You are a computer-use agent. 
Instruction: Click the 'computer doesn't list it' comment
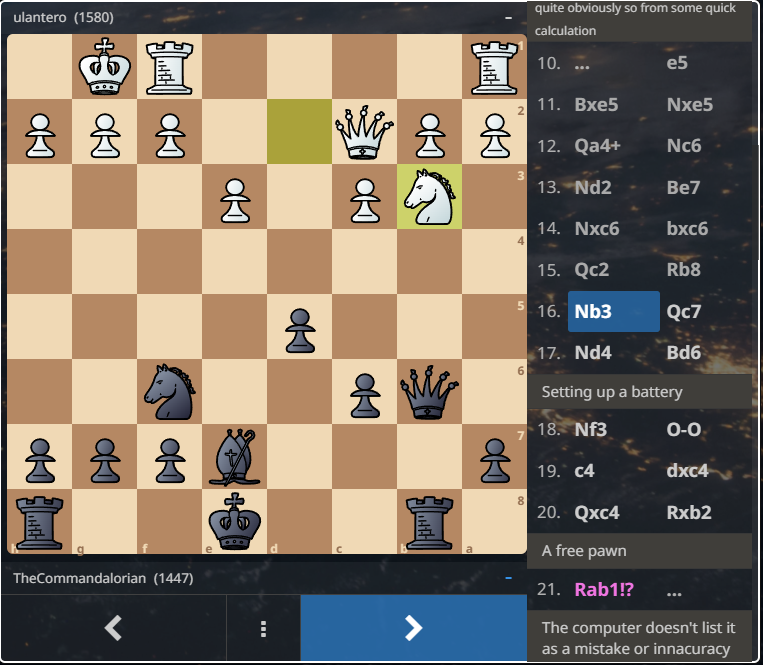coord(638,638)
